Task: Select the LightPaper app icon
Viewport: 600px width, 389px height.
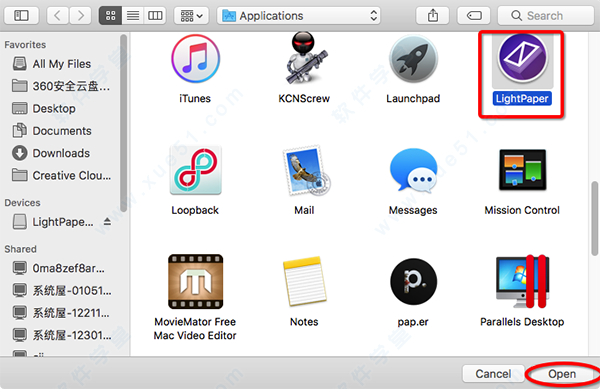Action: tap(522, 58)
